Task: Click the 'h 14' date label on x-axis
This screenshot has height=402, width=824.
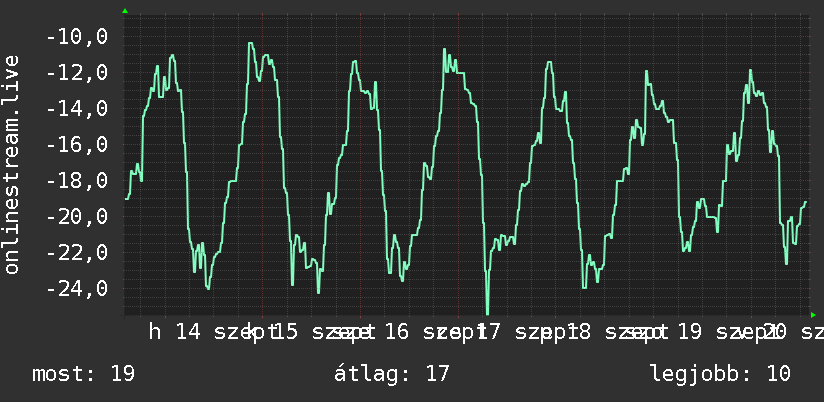Action: click(174, 332)
